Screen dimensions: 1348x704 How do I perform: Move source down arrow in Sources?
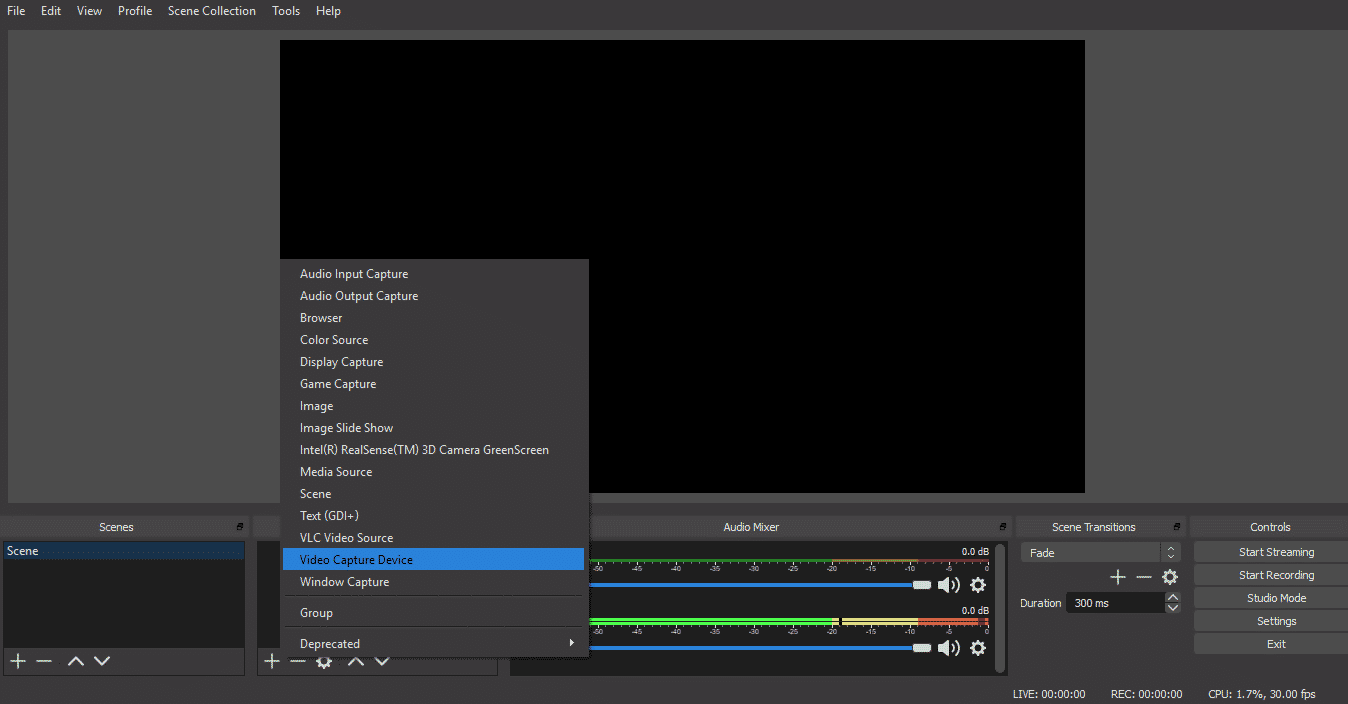(x=381, y=661)
